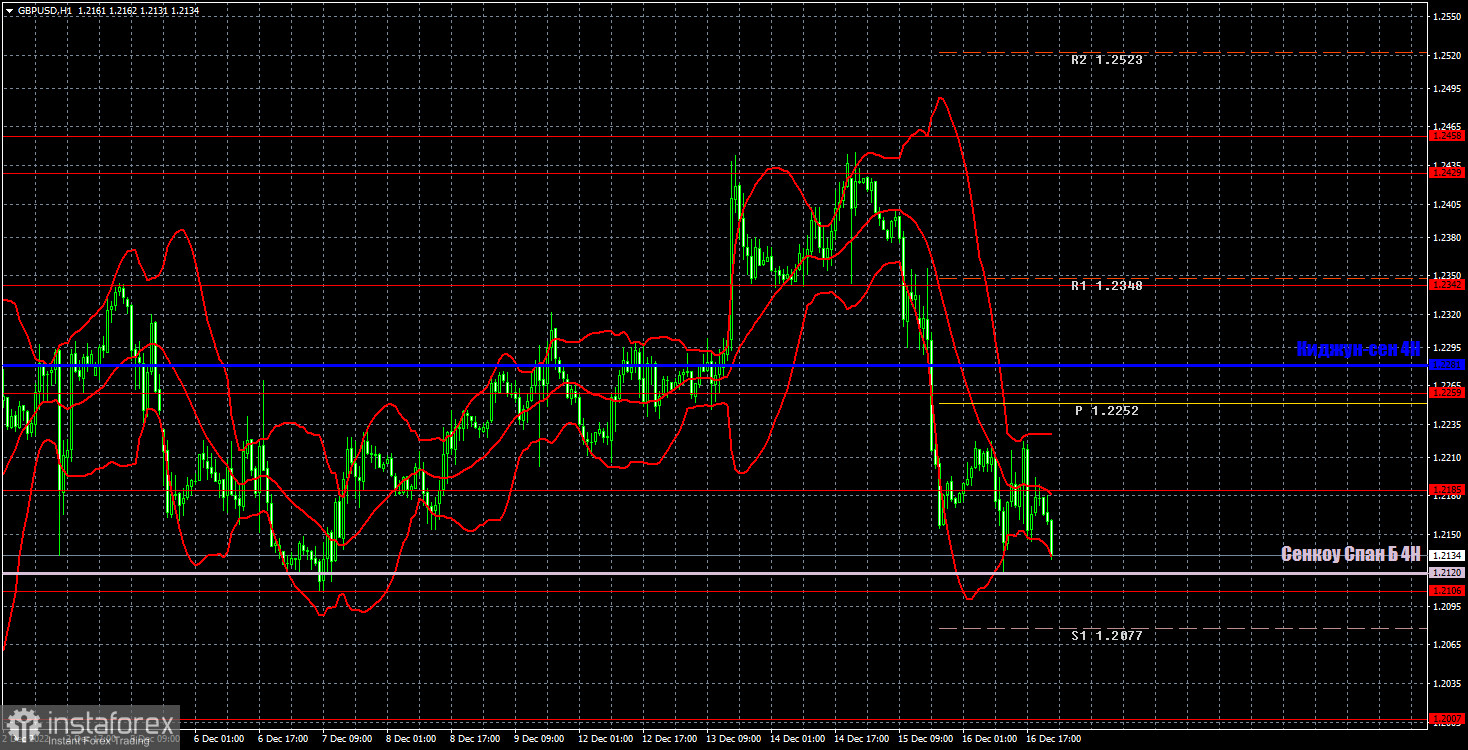Click the 1.2320 price scale value
This screenshot has width=1468, height=750.
point(1448,314)
